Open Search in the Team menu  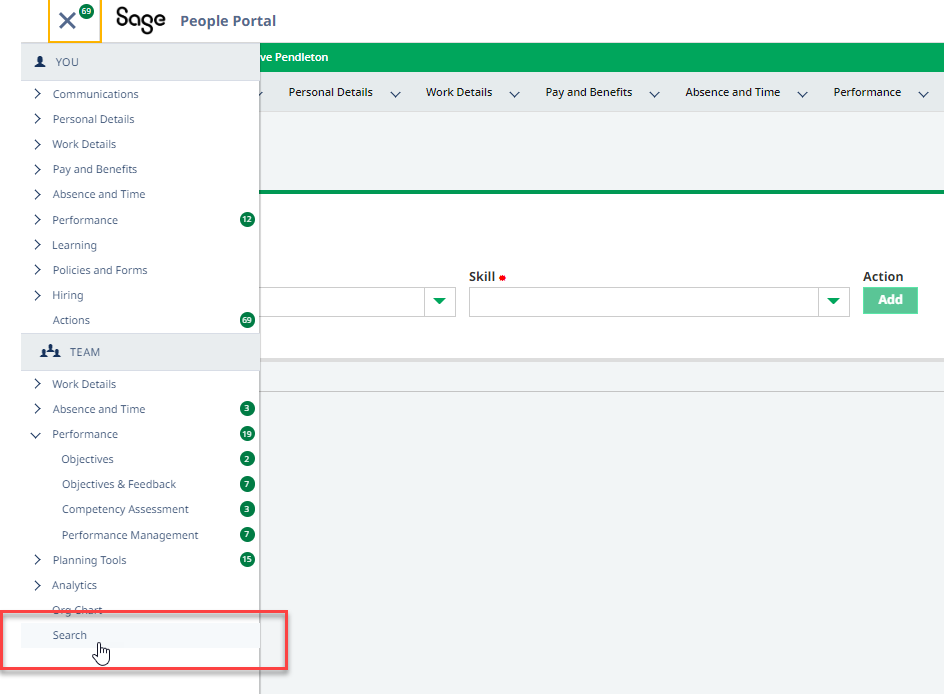(70, 635)
